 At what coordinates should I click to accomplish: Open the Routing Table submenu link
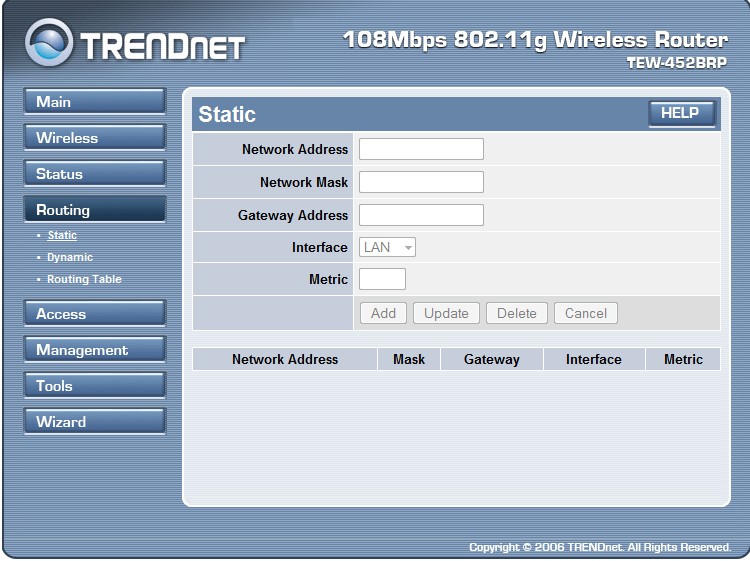click(84, 279)
